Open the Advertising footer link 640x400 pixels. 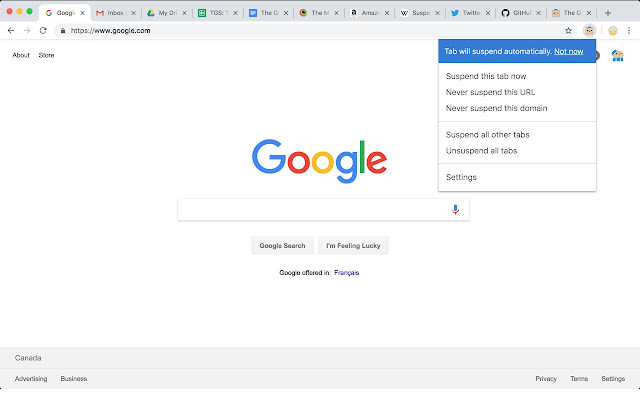tap(31, 379)
